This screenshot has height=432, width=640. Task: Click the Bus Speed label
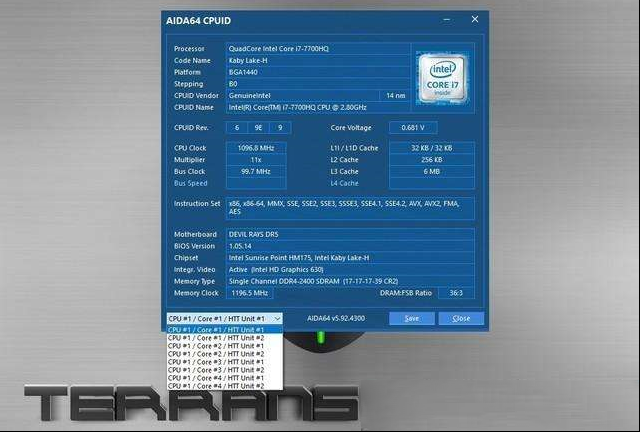[x=191, y=183]
